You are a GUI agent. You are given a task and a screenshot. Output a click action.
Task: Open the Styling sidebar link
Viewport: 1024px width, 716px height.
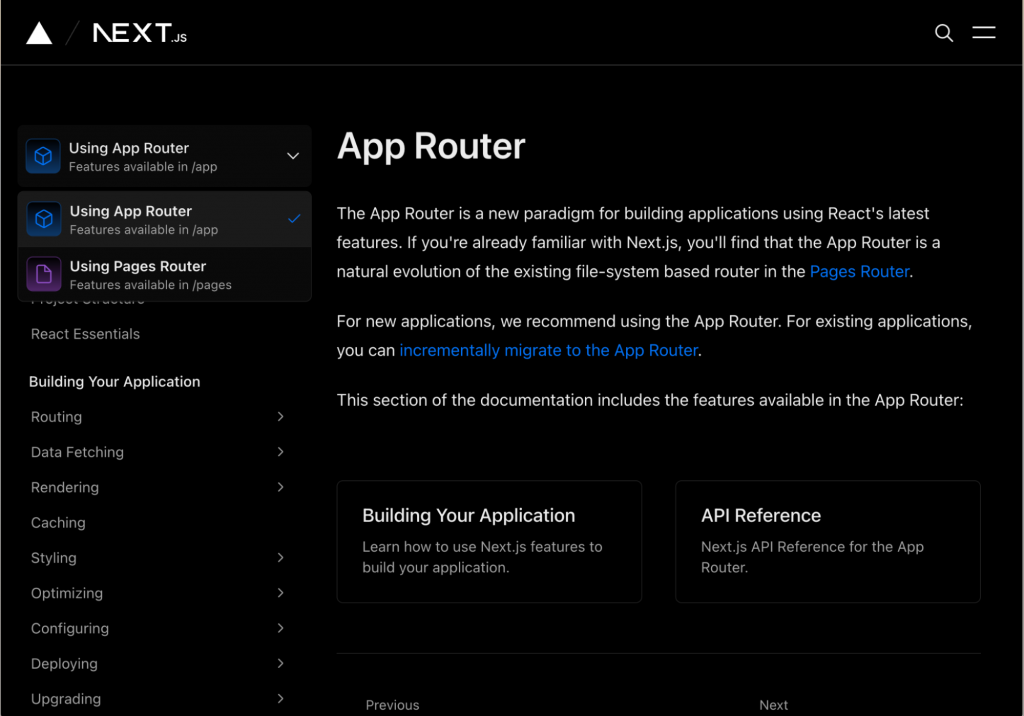(x=54, y=558)
